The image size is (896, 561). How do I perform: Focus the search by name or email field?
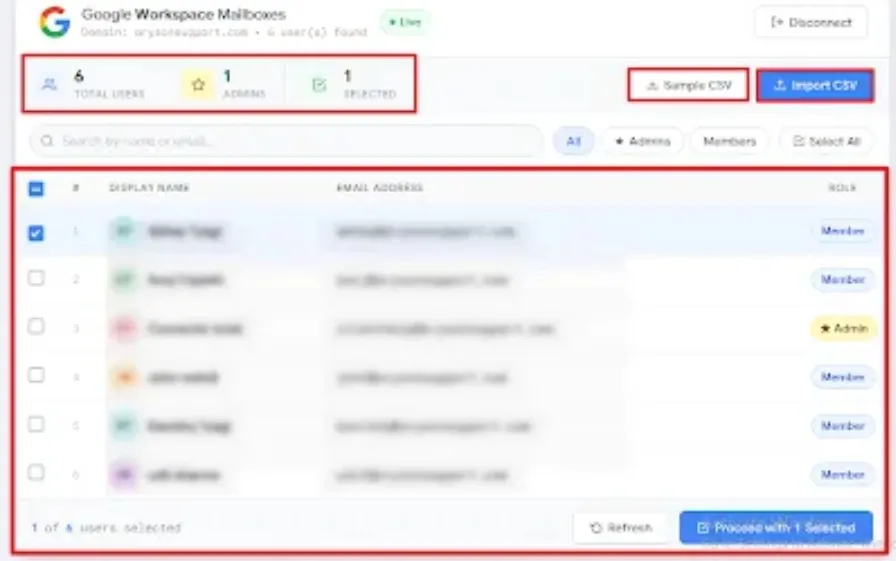286,141
